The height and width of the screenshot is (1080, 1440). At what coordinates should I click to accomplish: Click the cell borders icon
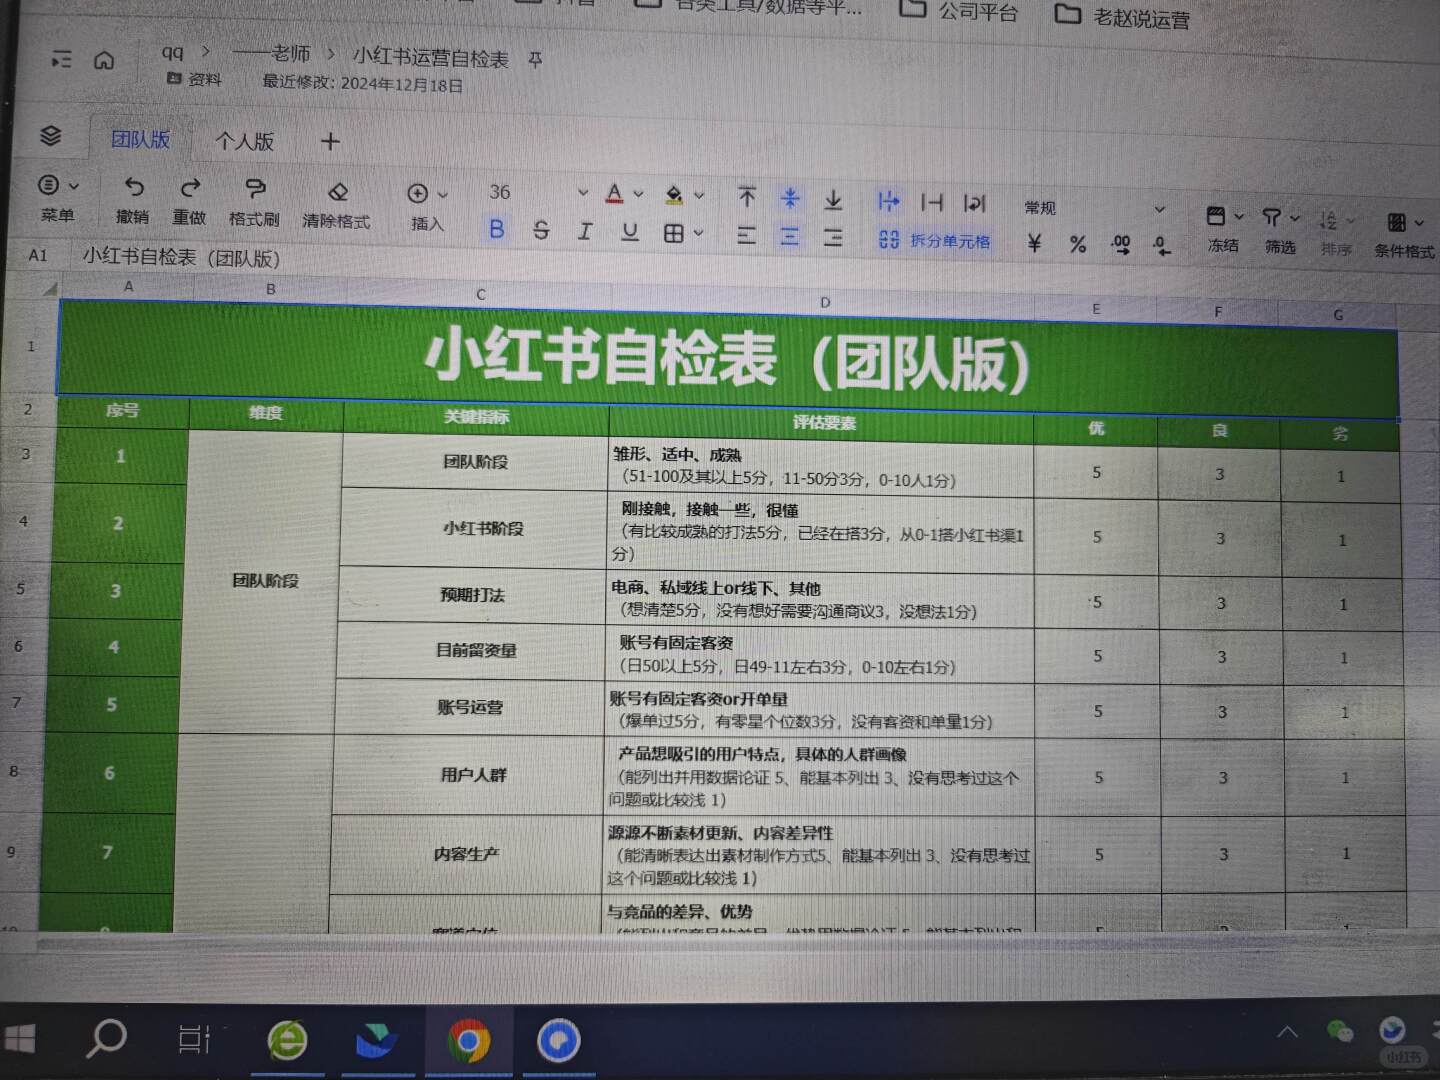[674, 233]
